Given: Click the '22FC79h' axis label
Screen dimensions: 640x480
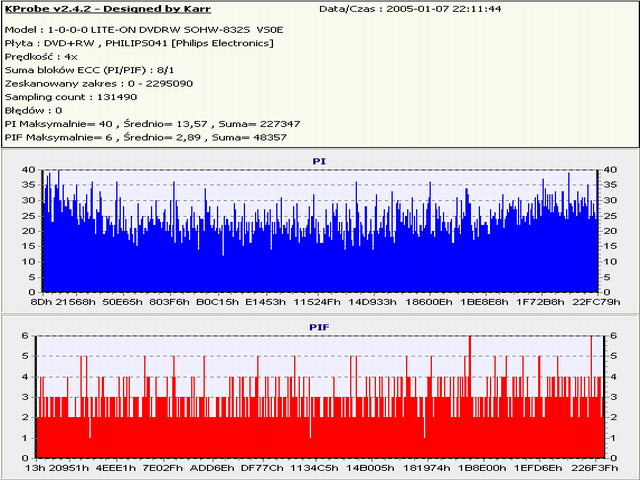Looking at the screenshot, I should 596,302.
